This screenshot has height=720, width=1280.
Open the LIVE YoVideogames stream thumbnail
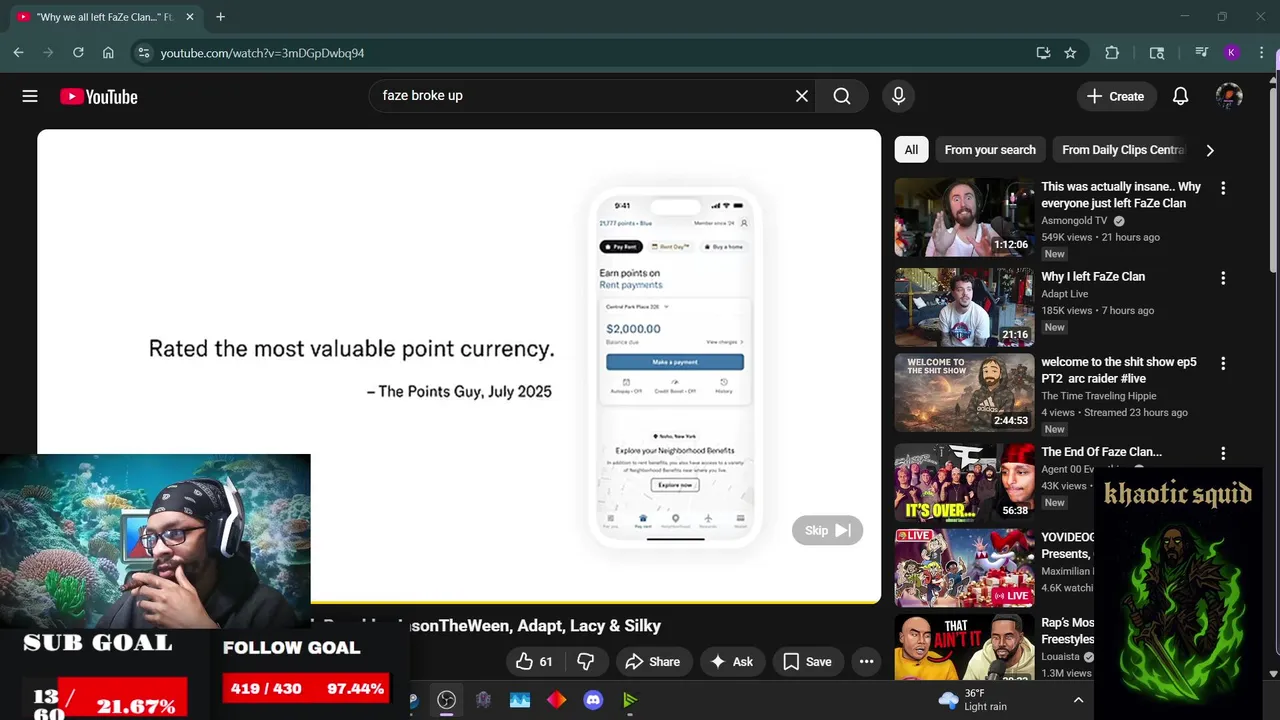pyautogui.click(x=964, y=568)
